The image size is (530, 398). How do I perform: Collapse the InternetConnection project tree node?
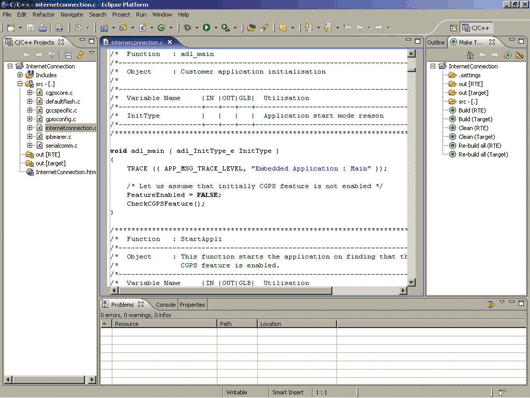[10, 66]
